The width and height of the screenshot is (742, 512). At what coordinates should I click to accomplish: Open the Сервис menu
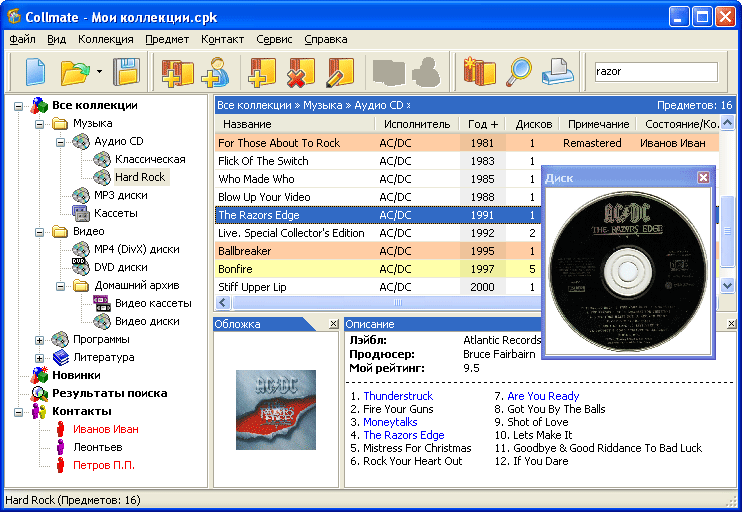coord(274,39)
